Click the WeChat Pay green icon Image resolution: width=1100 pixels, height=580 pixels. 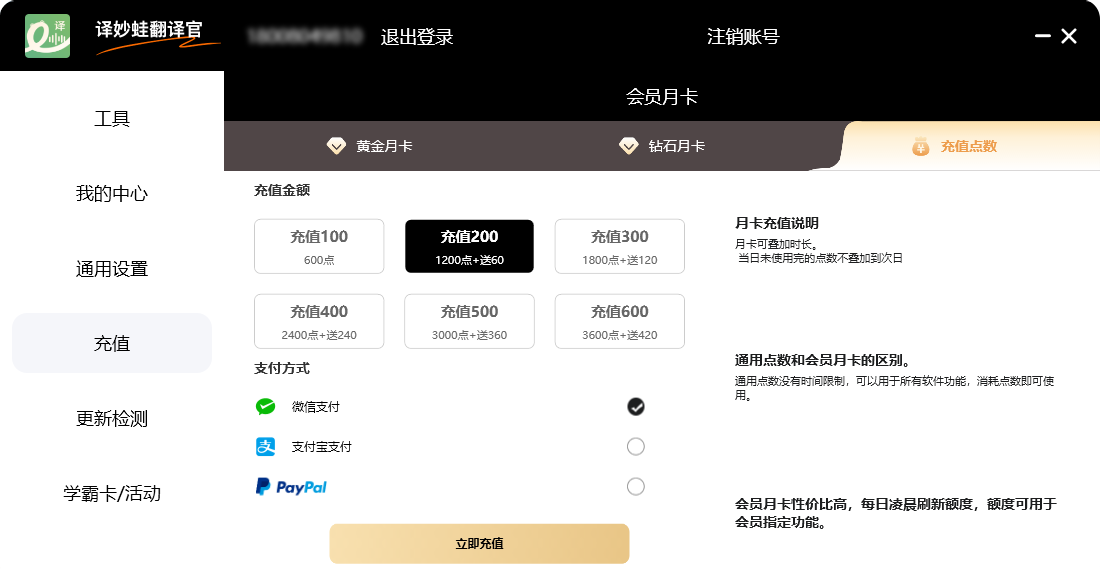[x=265, y=407]
